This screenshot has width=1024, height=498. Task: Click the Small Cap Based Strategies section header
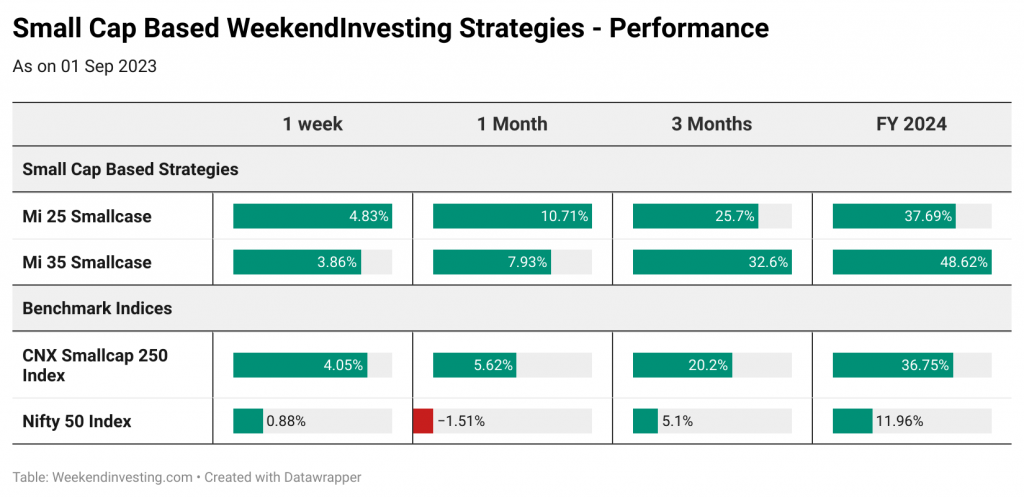(x=131, y=170)
